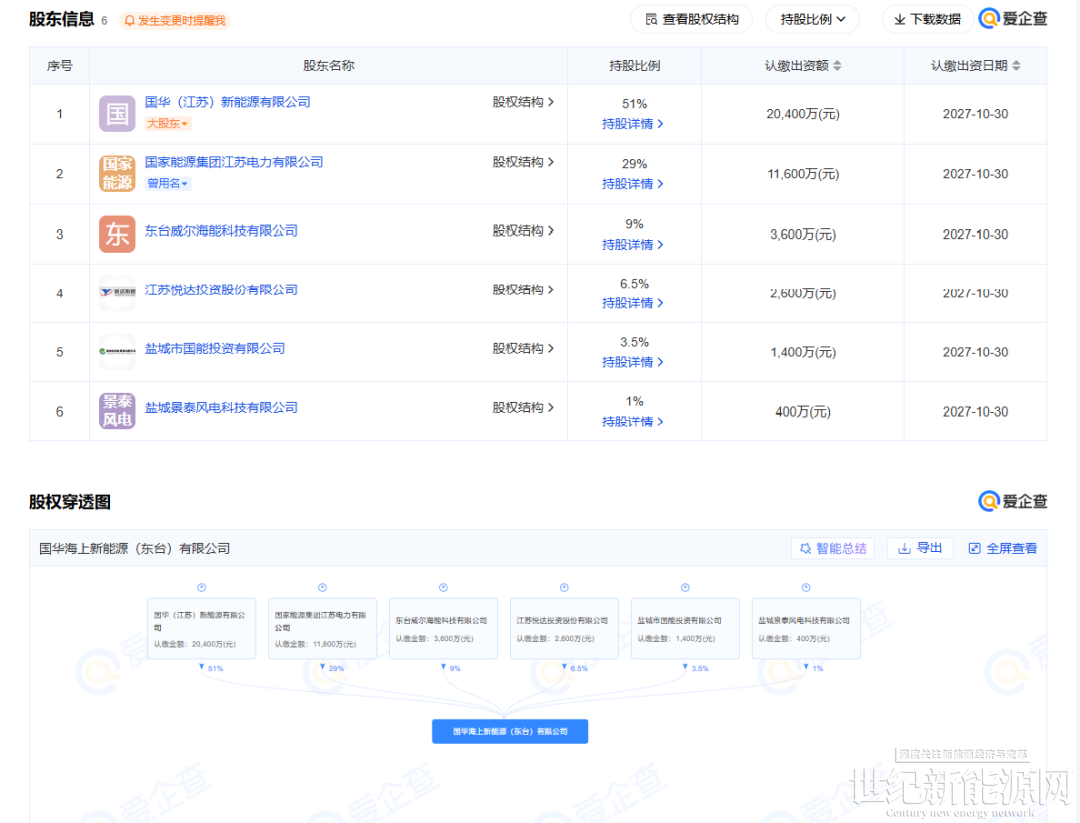Select the central 国华海上新能源（东台）有限公司 node
Screen dimensions: 1080x823
509,731
